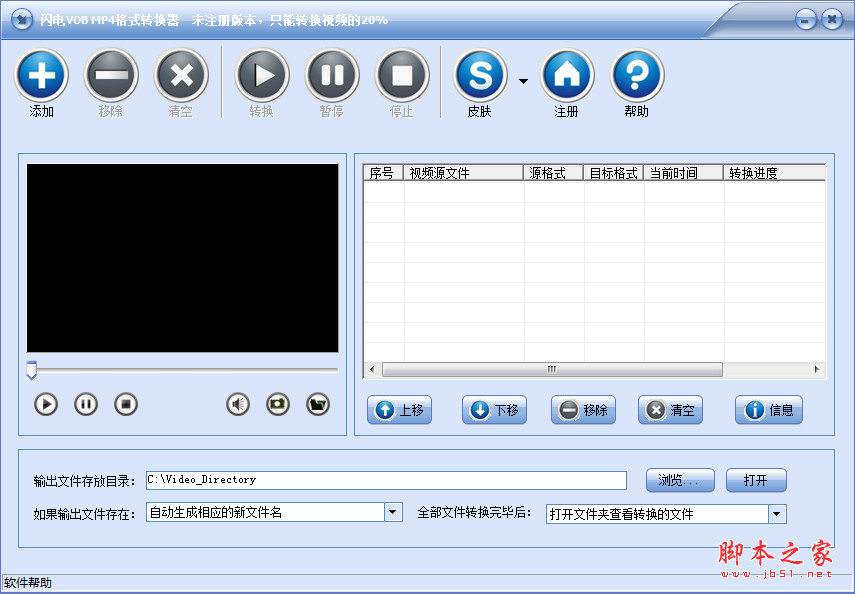The image size is (855, 594).
Task: Click the 浏览 browse button
Action: point(680,480)
